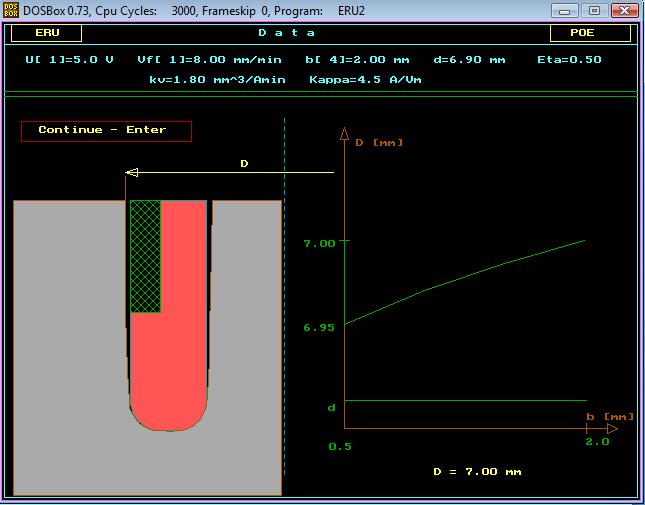The width and height of the screenshot is (645, 505).
Task: Select the U[1]=5.0 V parameter
Action: tap(69, 60)
